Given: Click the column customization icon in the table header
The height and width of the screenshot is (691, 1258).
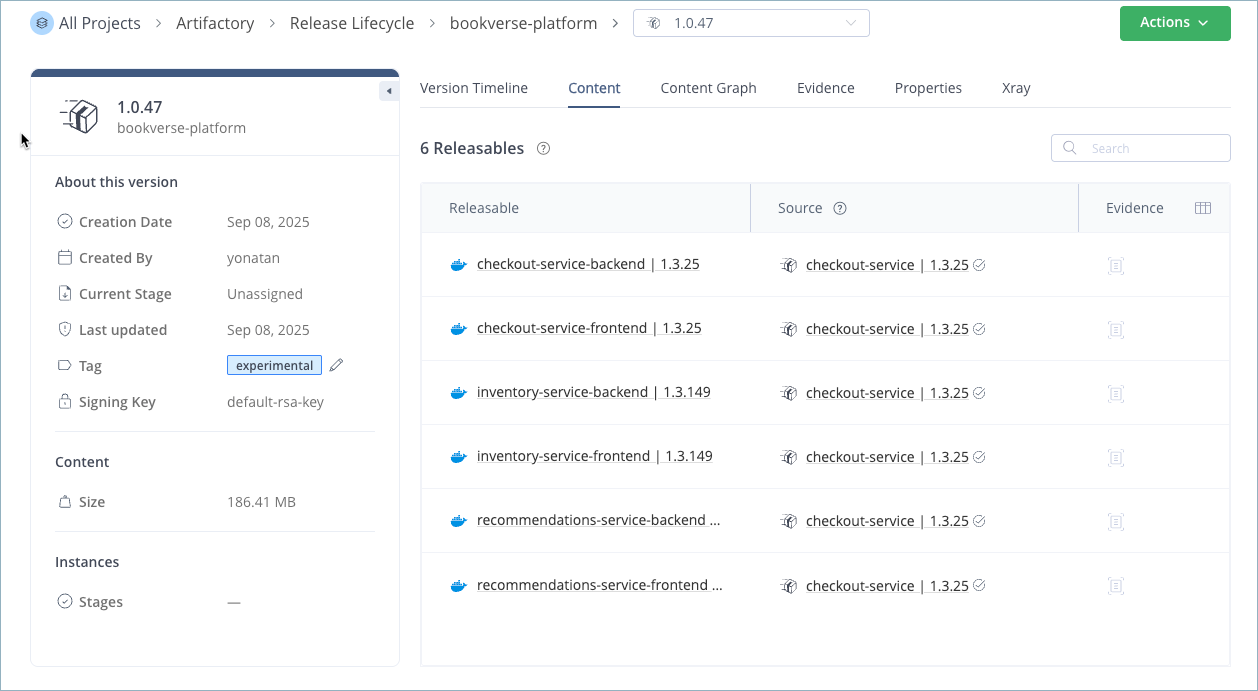Looking at the screenshot, I should click(1203, 207).
